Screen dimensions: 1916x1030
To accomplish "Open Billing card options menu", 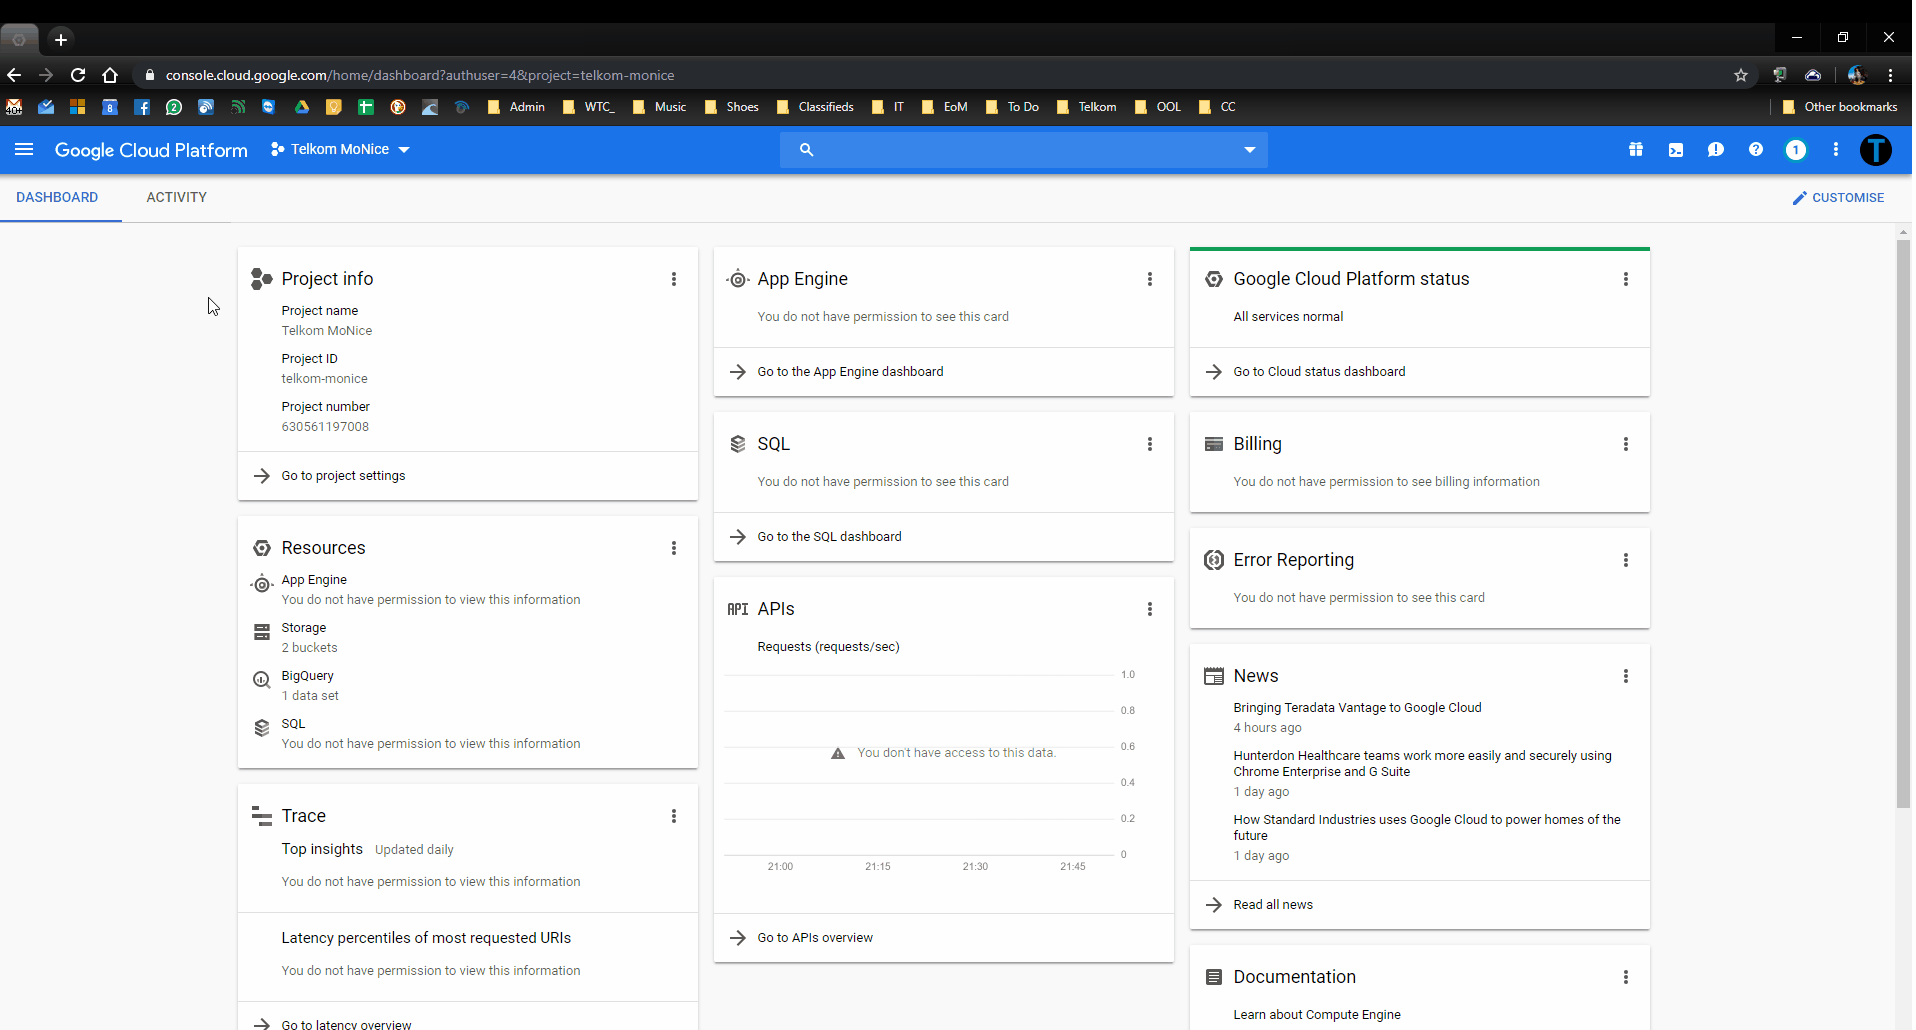I will (1626, 444).
